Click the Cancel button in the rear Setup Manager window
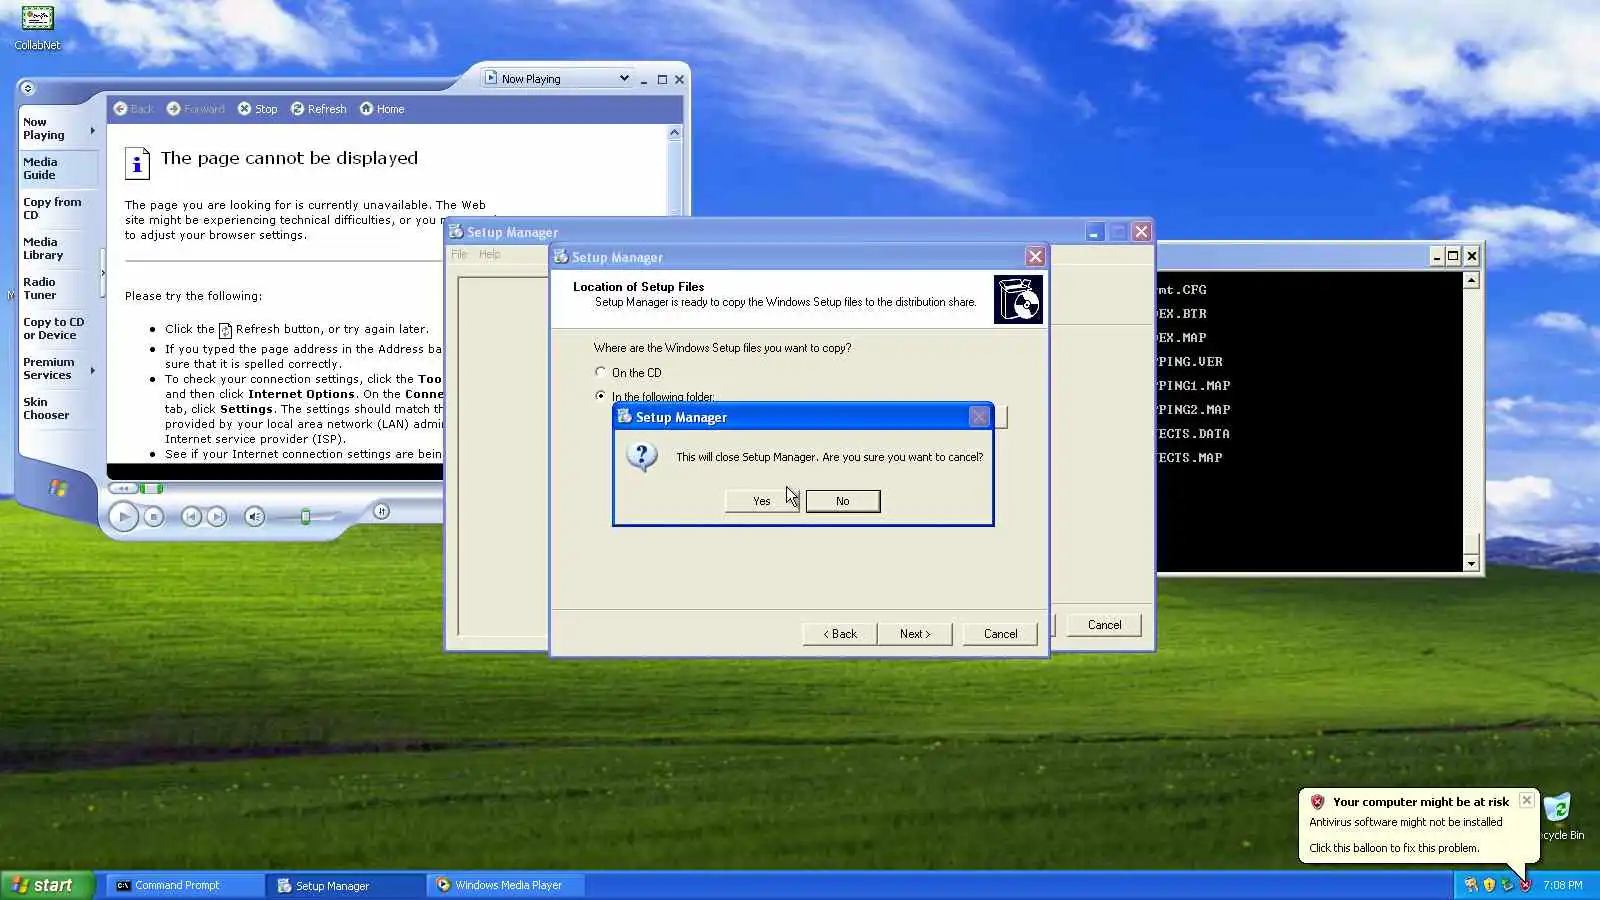 (x=1104, y=625)
